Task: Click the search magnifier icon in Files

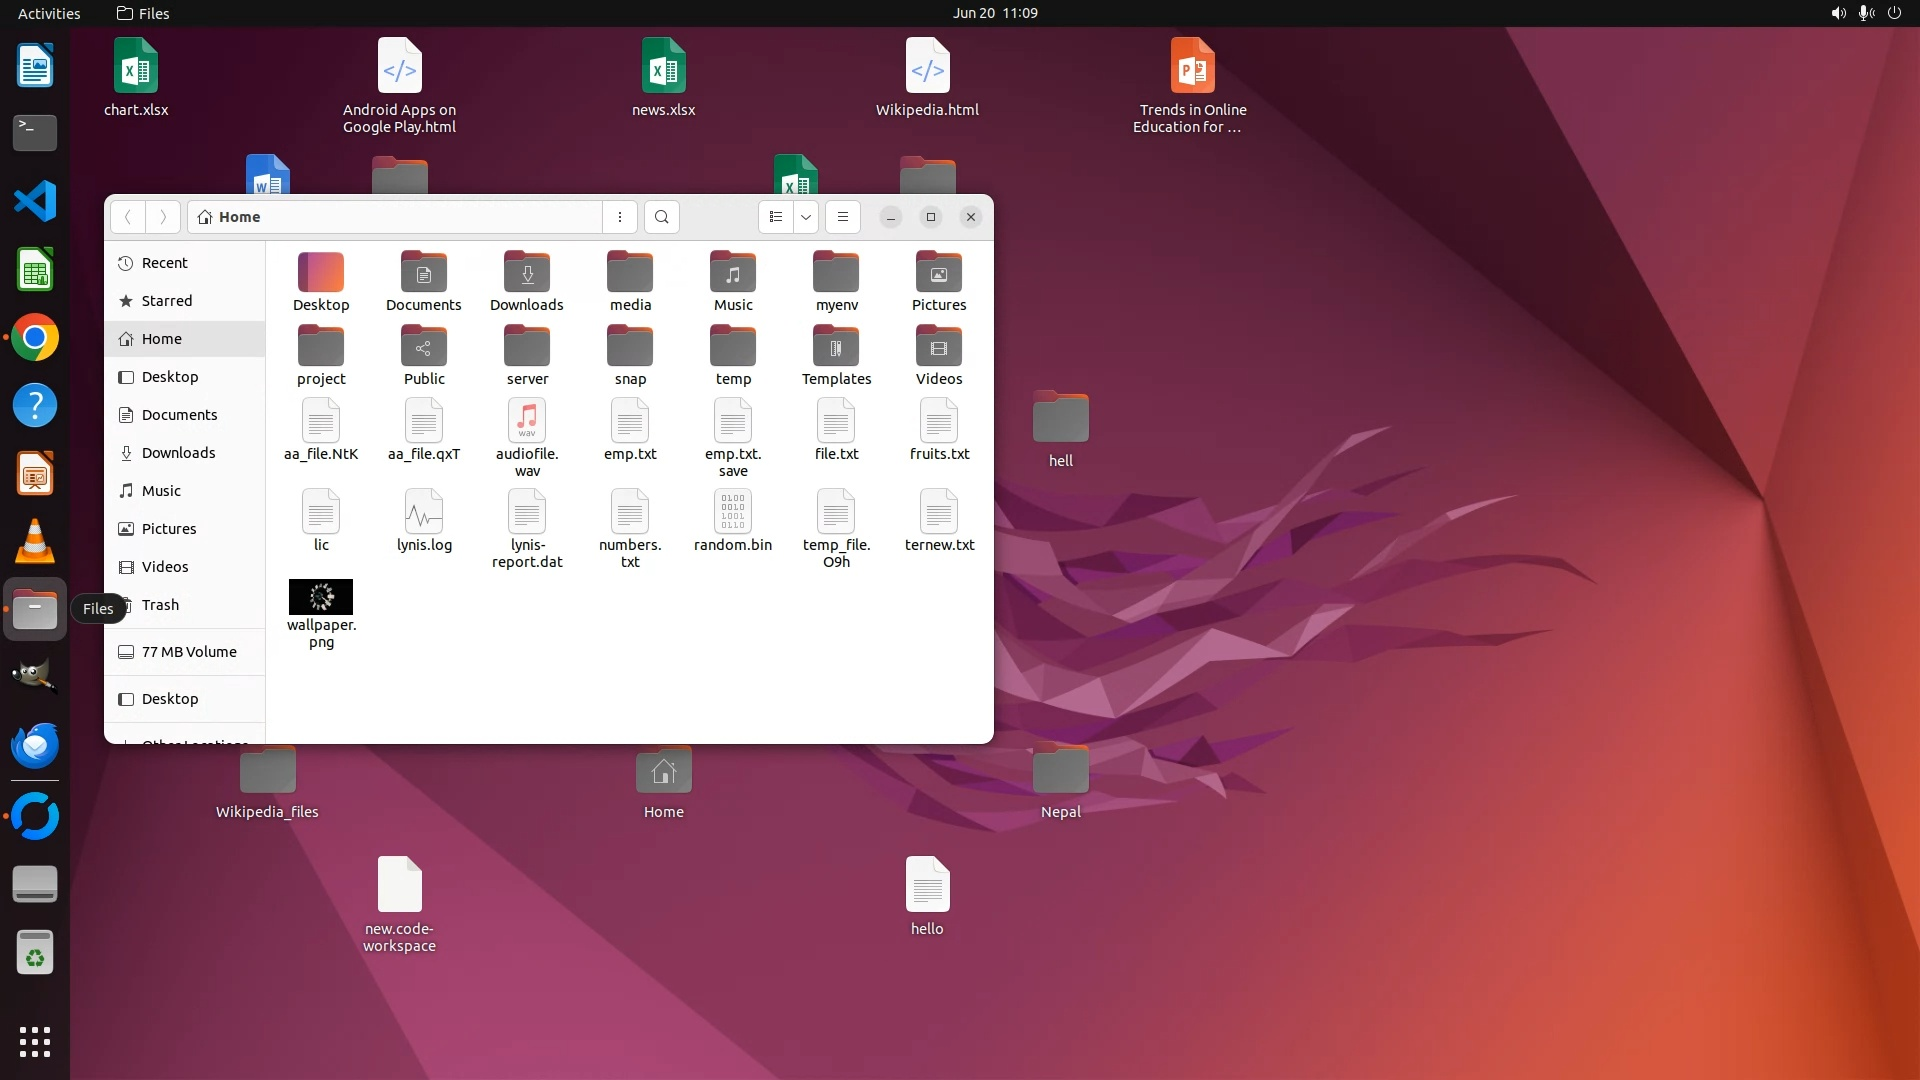Action: (x=661, y=217)
